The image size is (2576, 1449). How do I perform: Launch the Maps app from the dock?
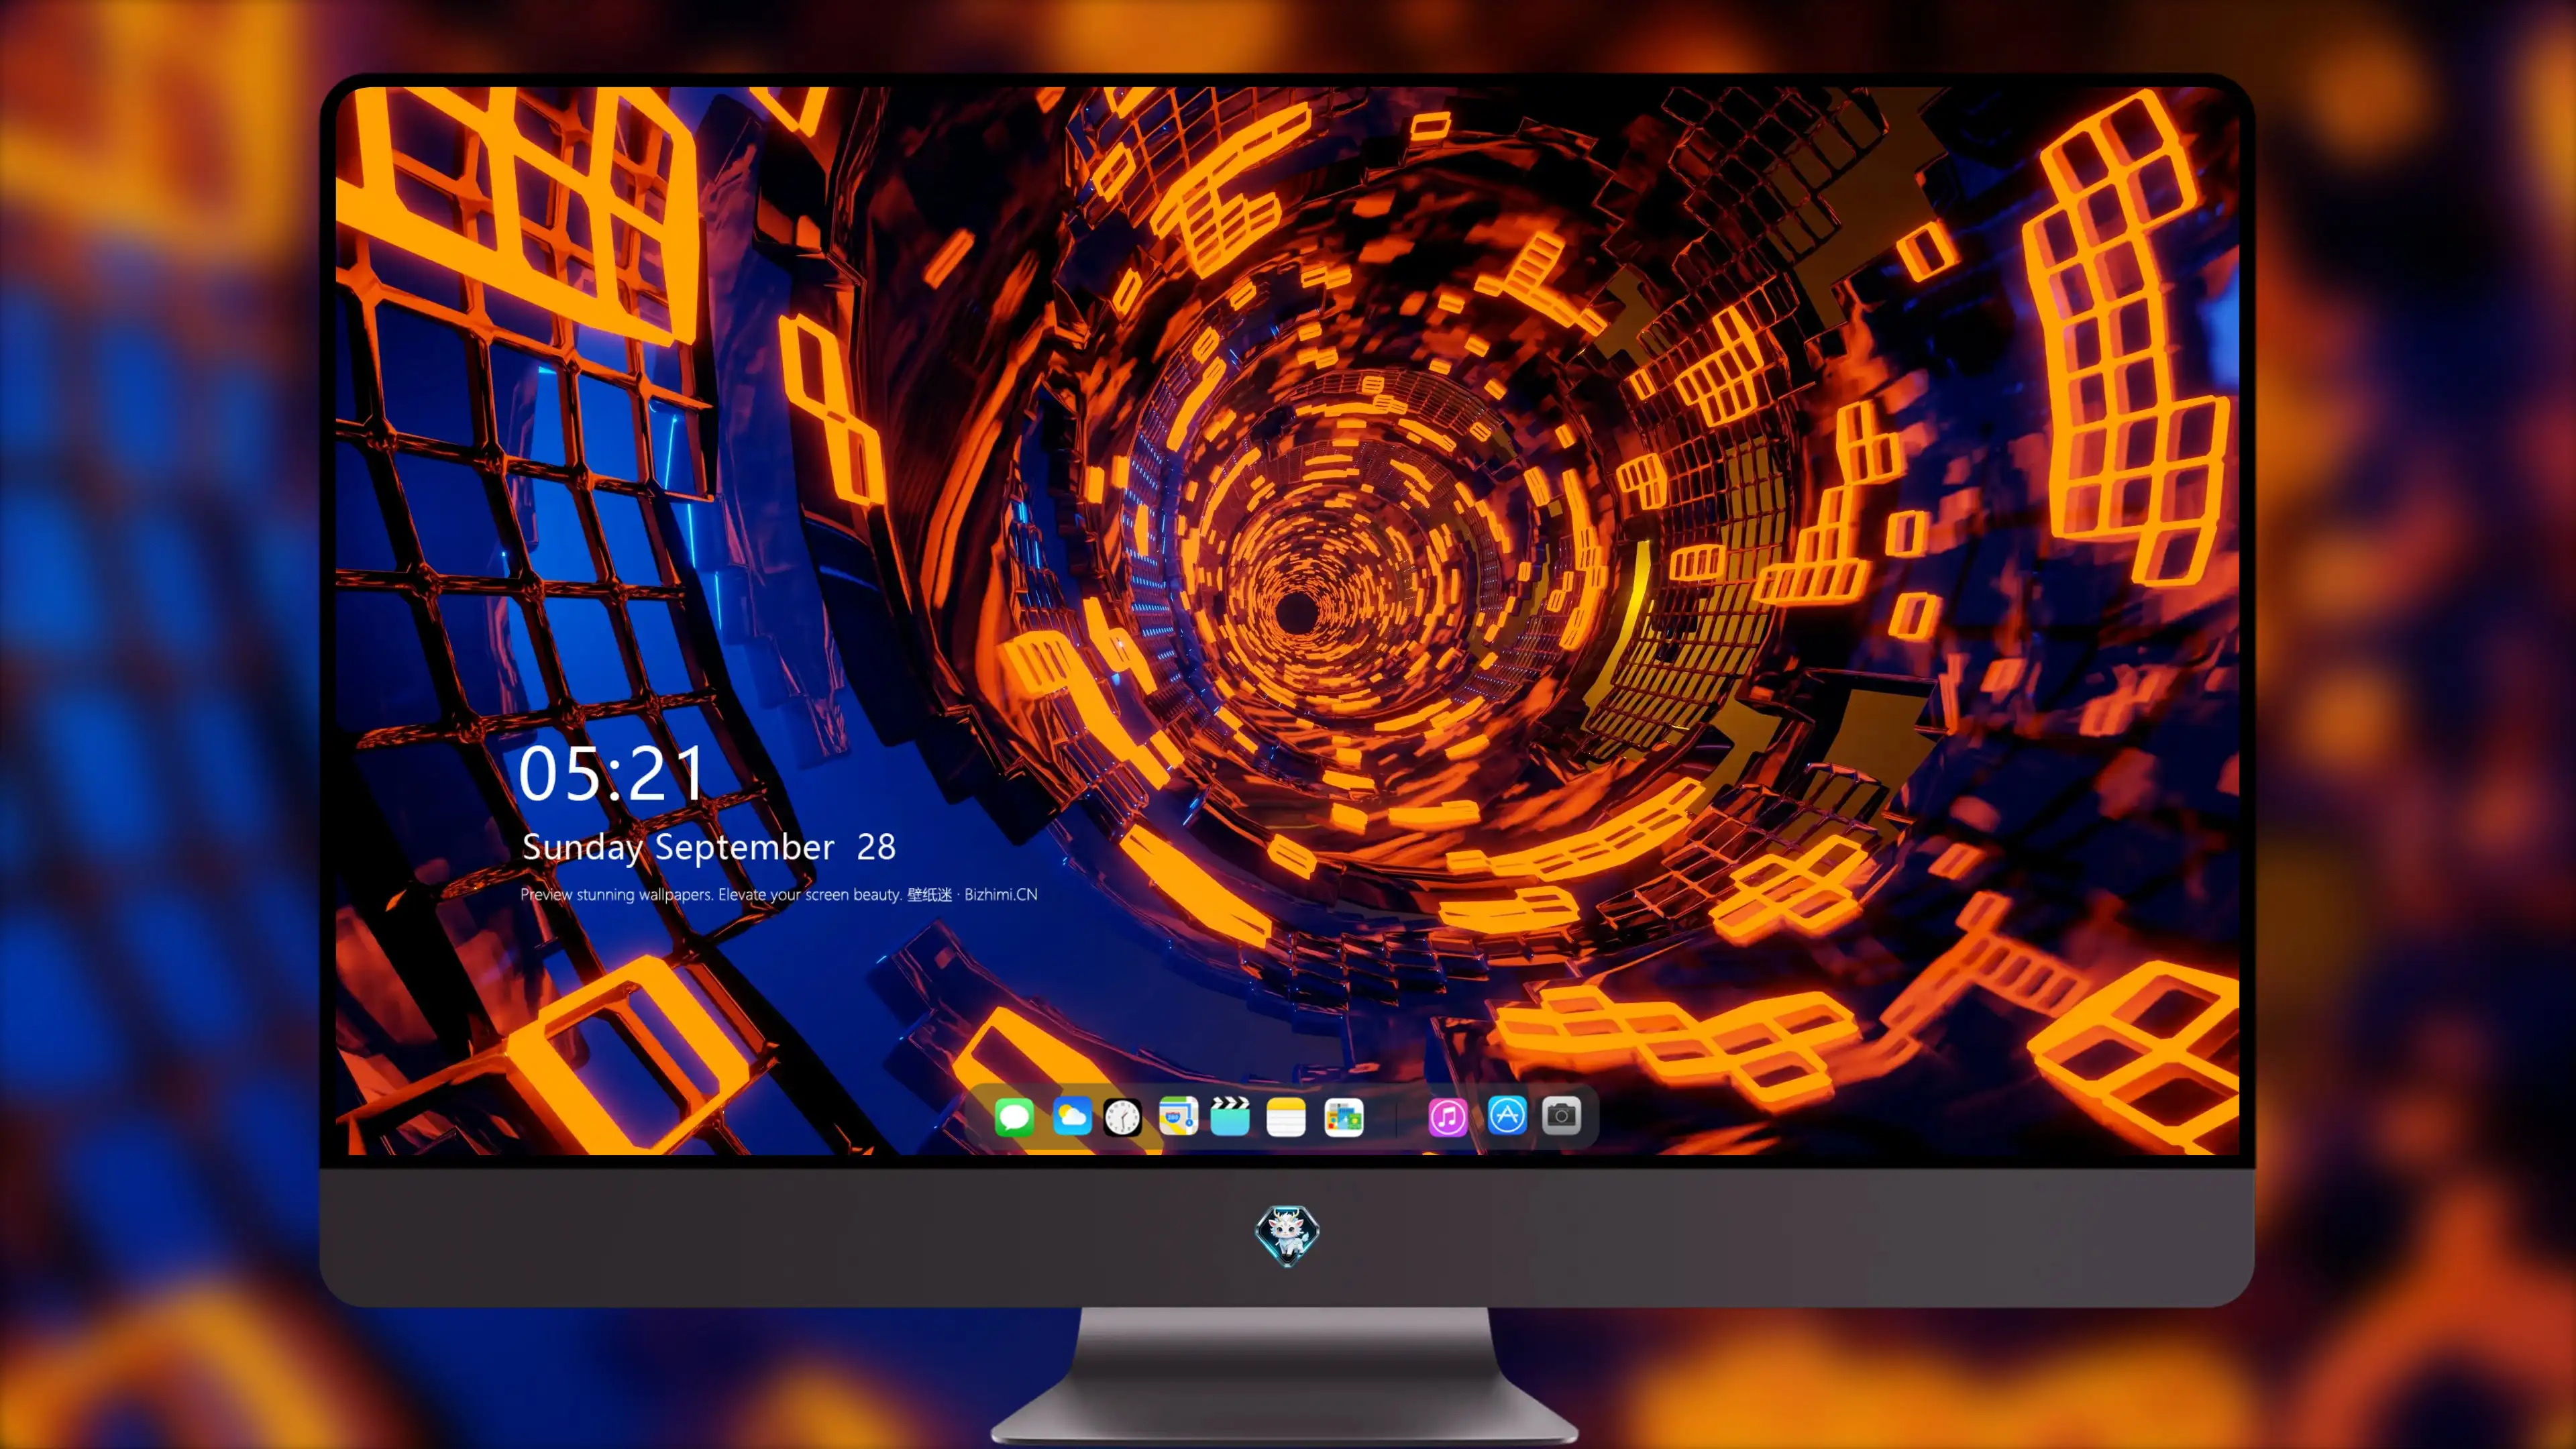1178,1116
